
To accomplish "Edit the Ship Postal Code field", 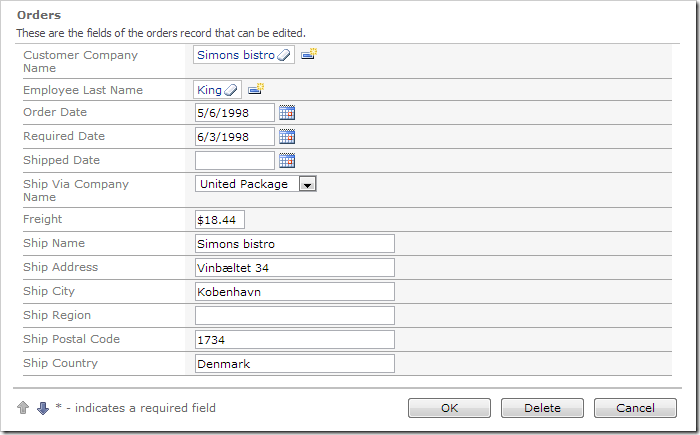I will [295, 340].
